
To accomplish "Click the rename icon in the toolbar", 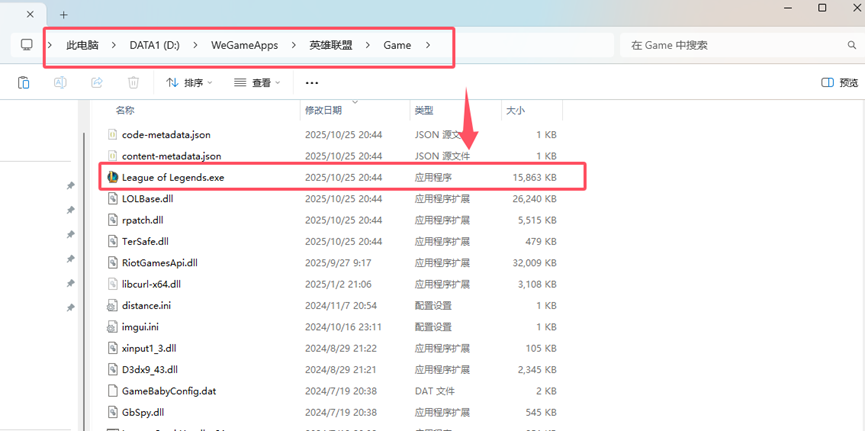I will (60, 83).
